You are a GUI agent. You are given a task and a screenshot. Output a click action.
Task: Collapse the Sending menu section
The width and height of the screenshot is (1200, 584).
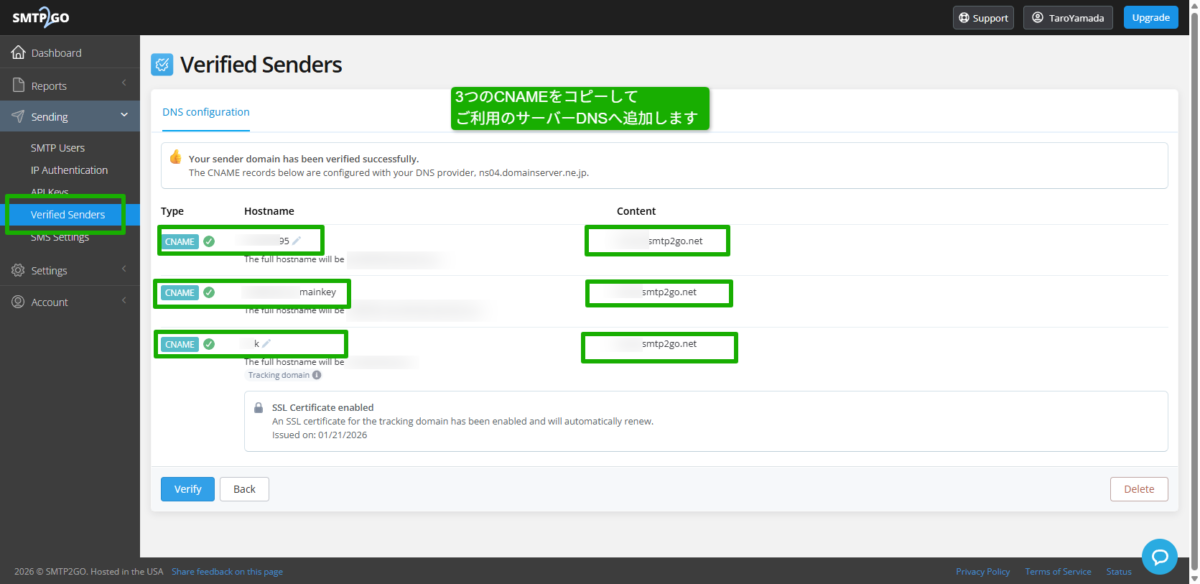coord(124,116)
